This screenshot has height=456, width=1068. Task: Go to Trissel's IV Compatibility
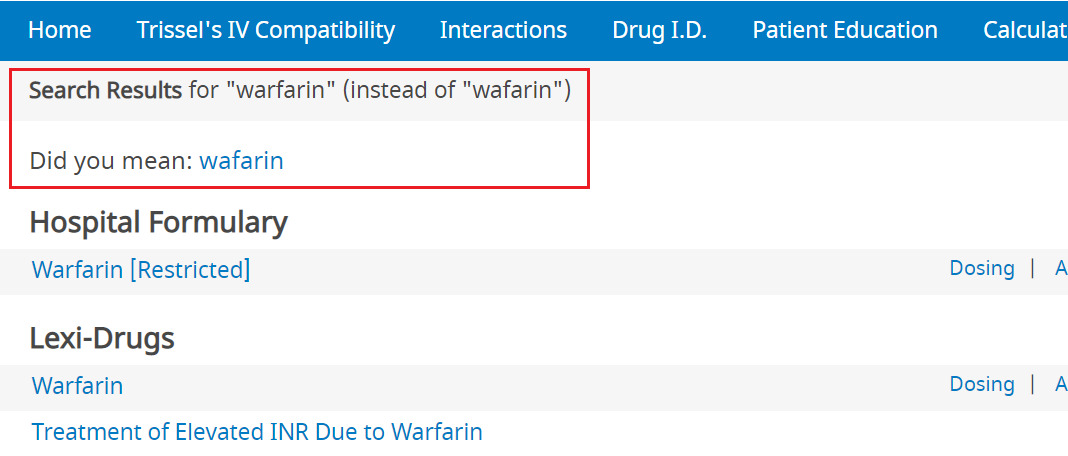coord(266,30)
